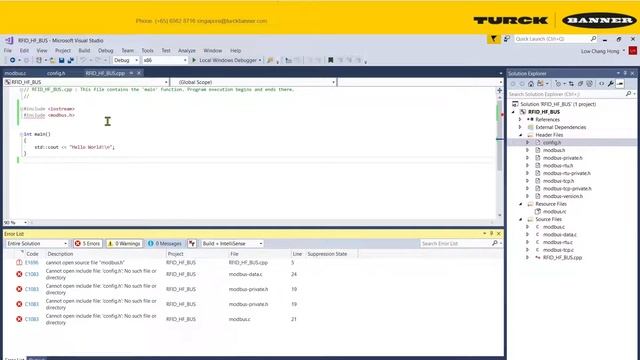Screen dimensions: 640x360
Task: Select modbus.rc resource file
Action: 554,211
